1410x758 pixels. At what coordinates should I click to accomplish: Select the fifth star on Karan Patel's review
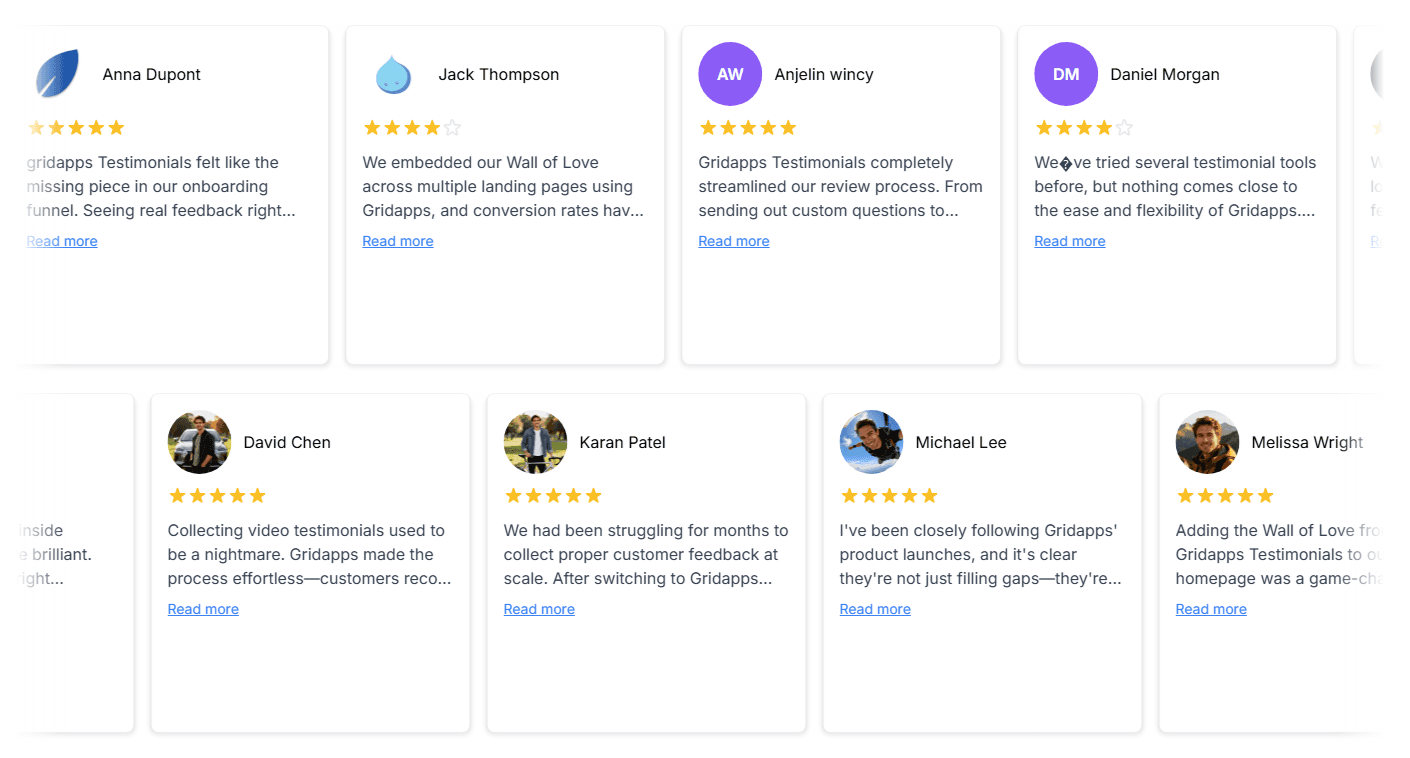point(595,495)
